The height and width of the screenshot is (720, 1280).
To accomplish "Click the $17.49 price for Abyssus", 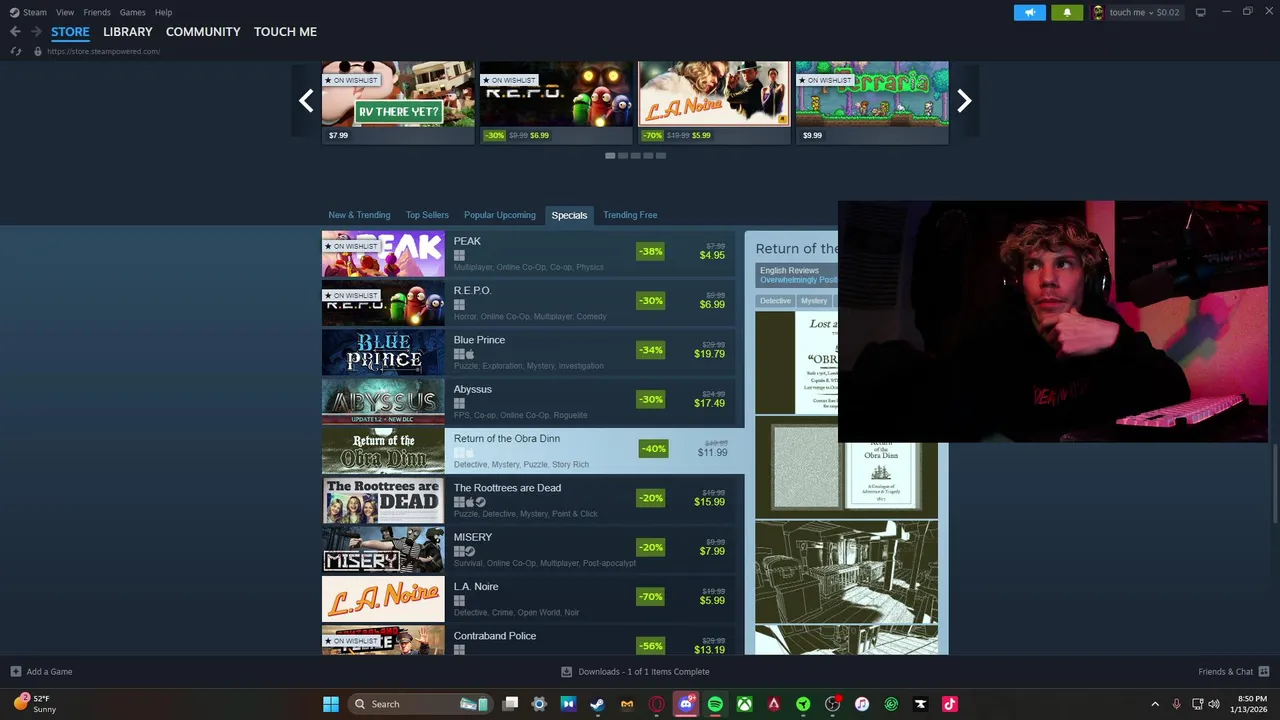I will coord(709,403).
